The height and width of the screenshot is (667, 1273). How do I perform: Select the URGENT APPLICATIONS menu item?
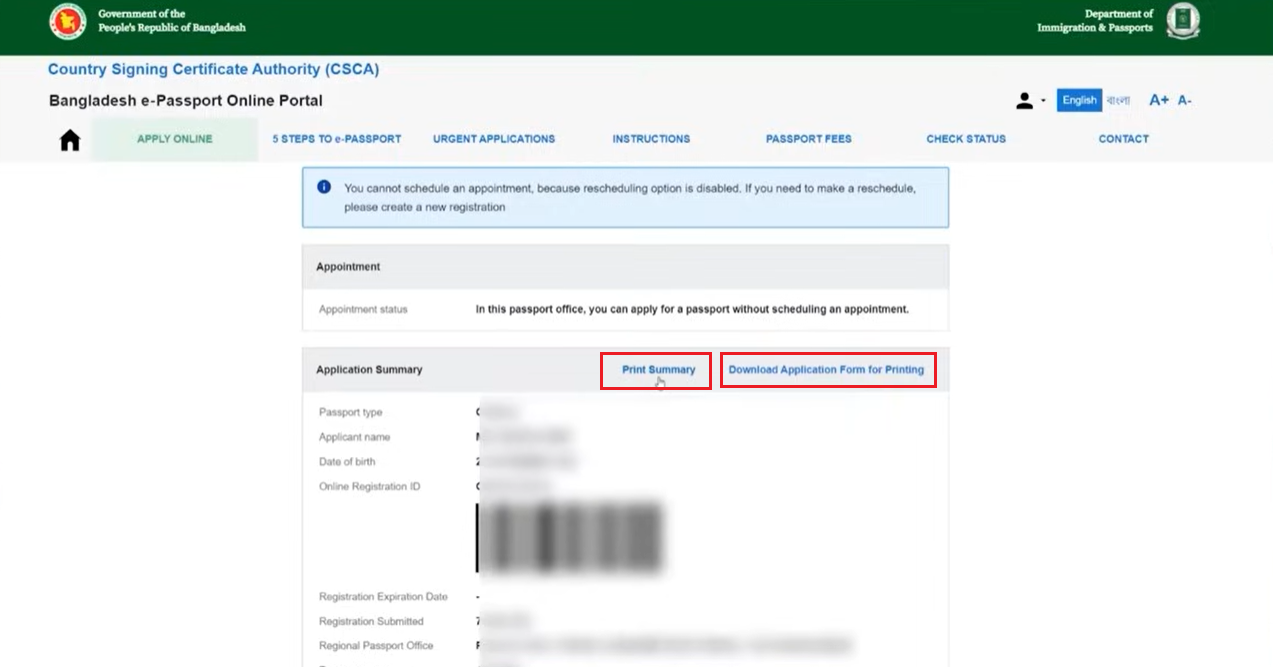click(x=494, y=139)
